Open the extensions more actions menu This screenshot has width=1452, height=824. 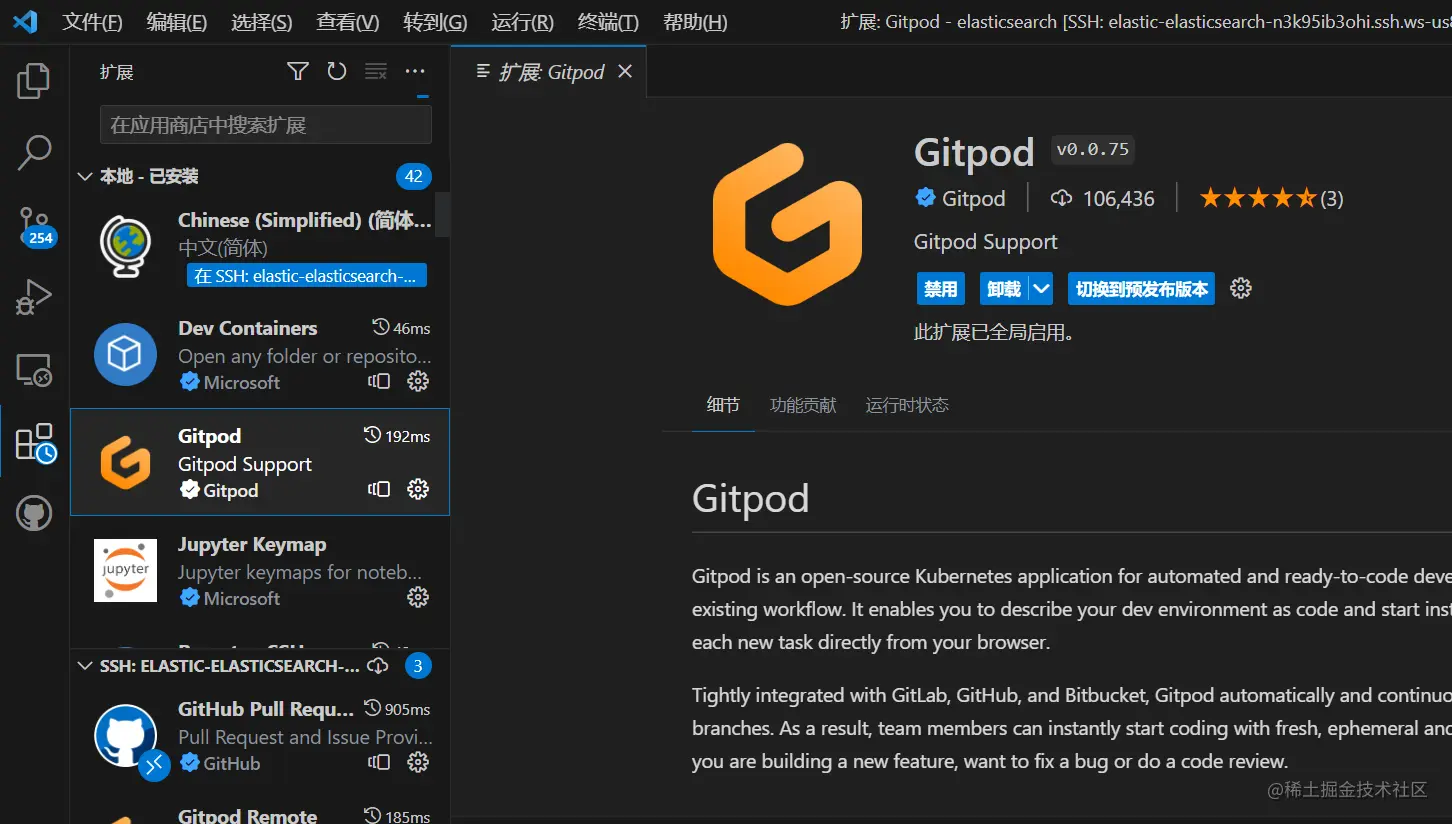[415, 71]
